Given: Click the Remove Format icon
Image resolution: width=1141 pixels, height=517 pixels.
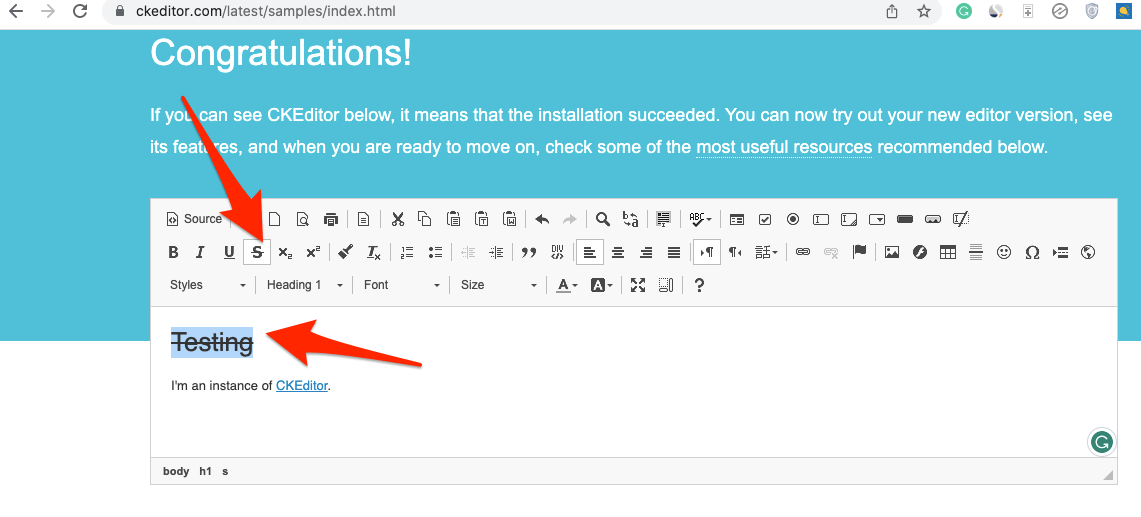Looking at the screenshot, I should pyautogui.click(x=373, y=253).
